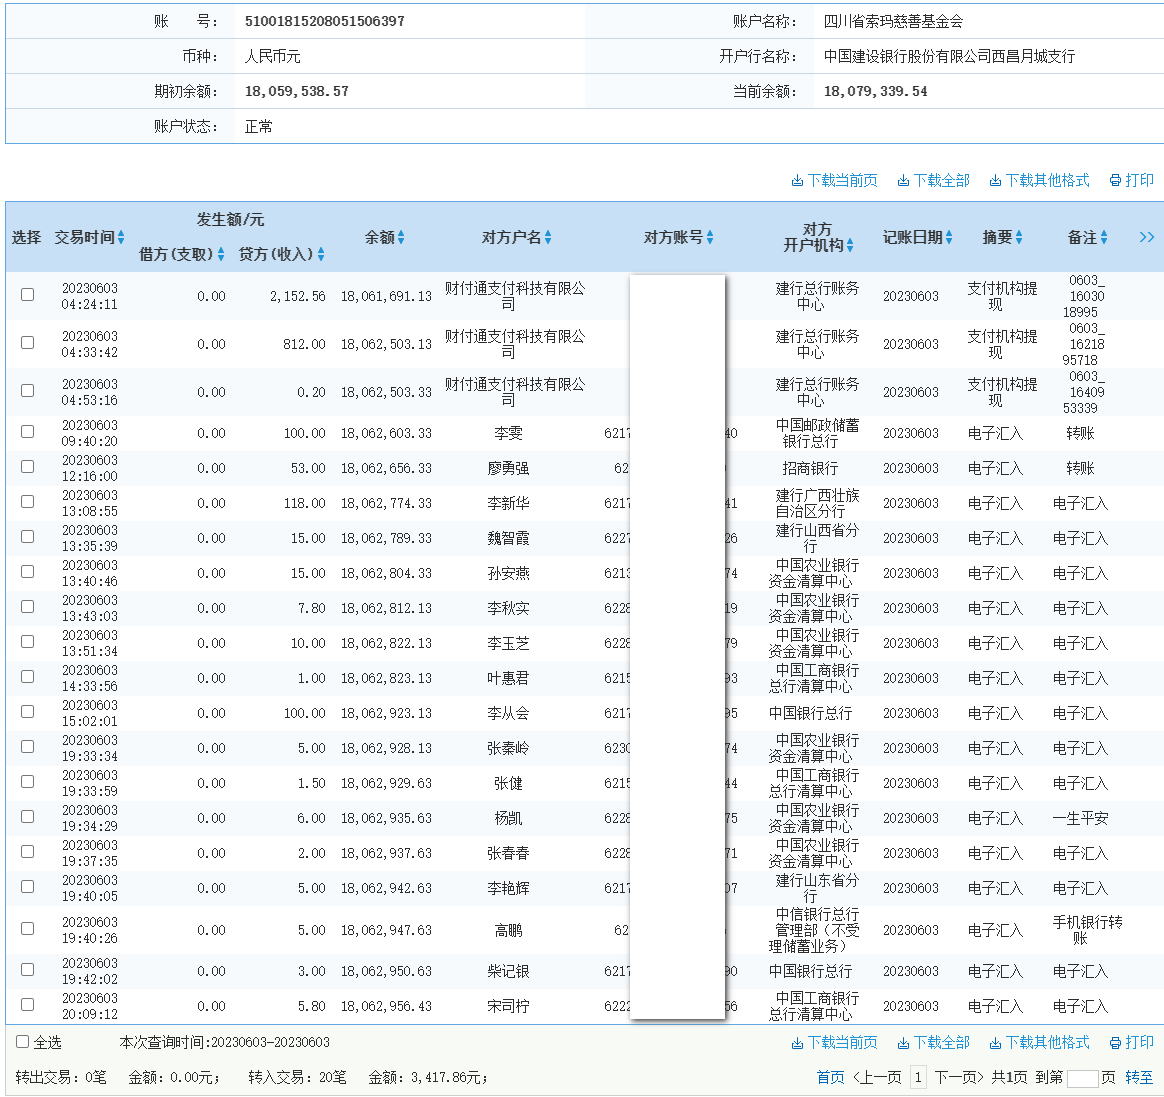Click 期初余额 value 18,059,538.57

point(297,91)
